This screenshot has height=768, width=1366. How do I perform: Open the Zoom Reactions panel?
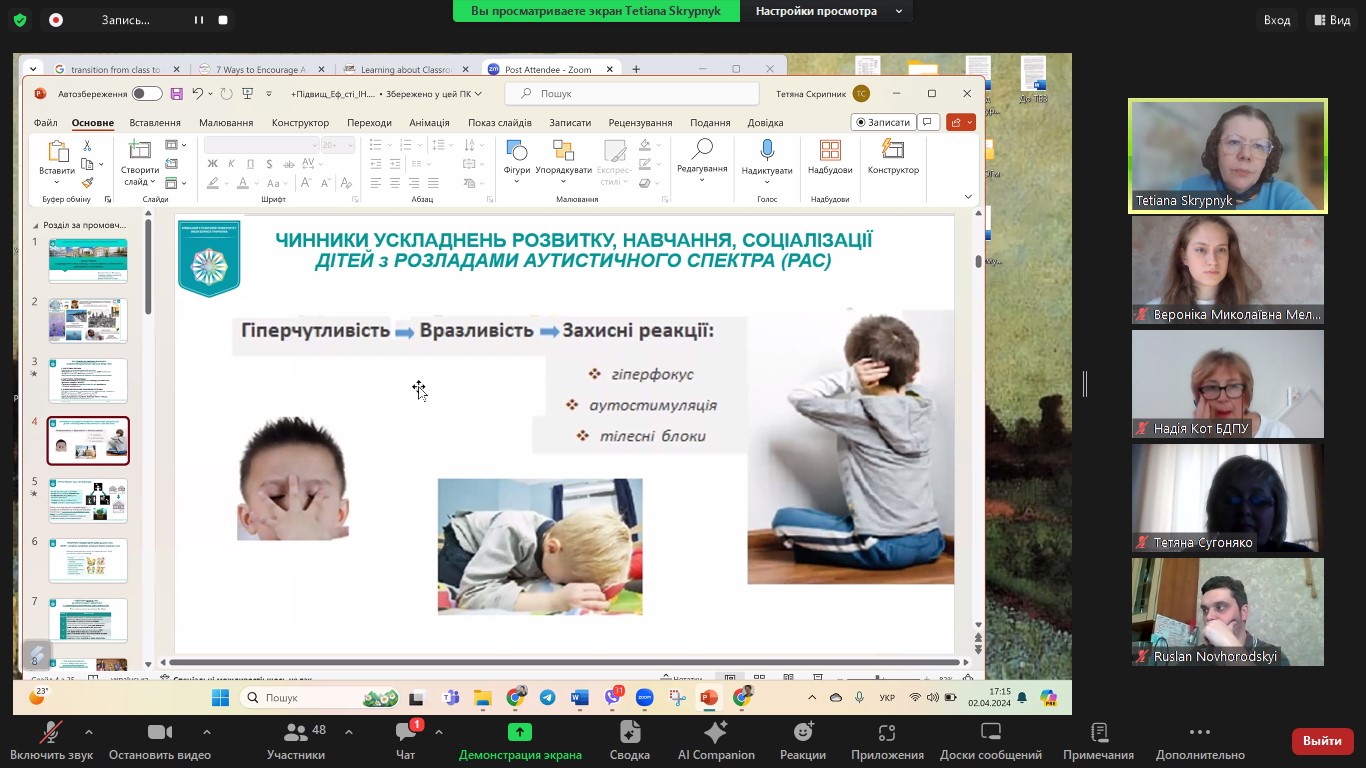click(x=802, y=741)
